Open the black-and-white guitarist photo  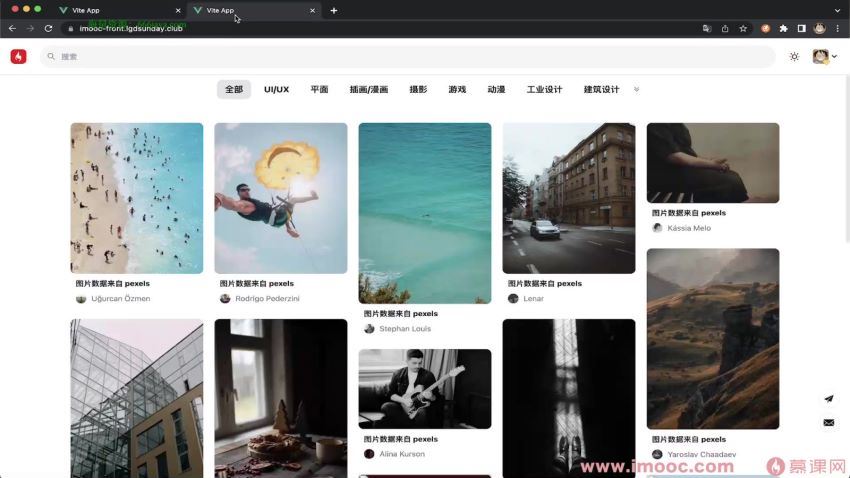pos(425,389)
